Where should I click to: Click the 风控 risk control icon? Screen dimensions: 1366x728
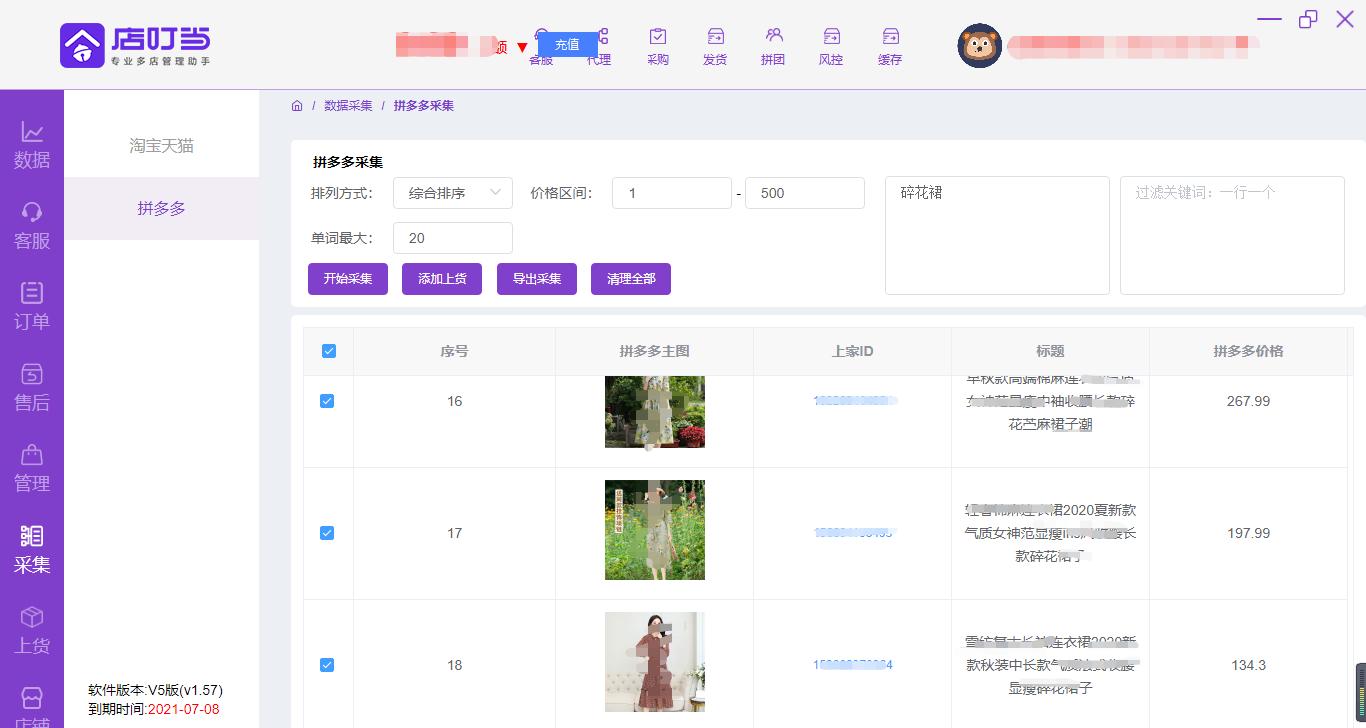click(831, 46)
